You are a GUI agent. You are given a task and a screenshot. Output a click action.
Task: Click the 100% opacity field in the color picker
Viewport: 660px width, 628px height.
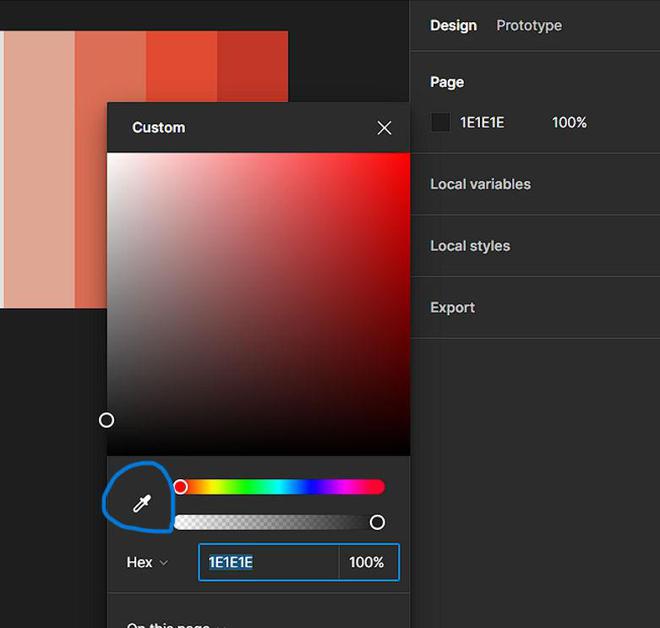(x=368, y=562)
